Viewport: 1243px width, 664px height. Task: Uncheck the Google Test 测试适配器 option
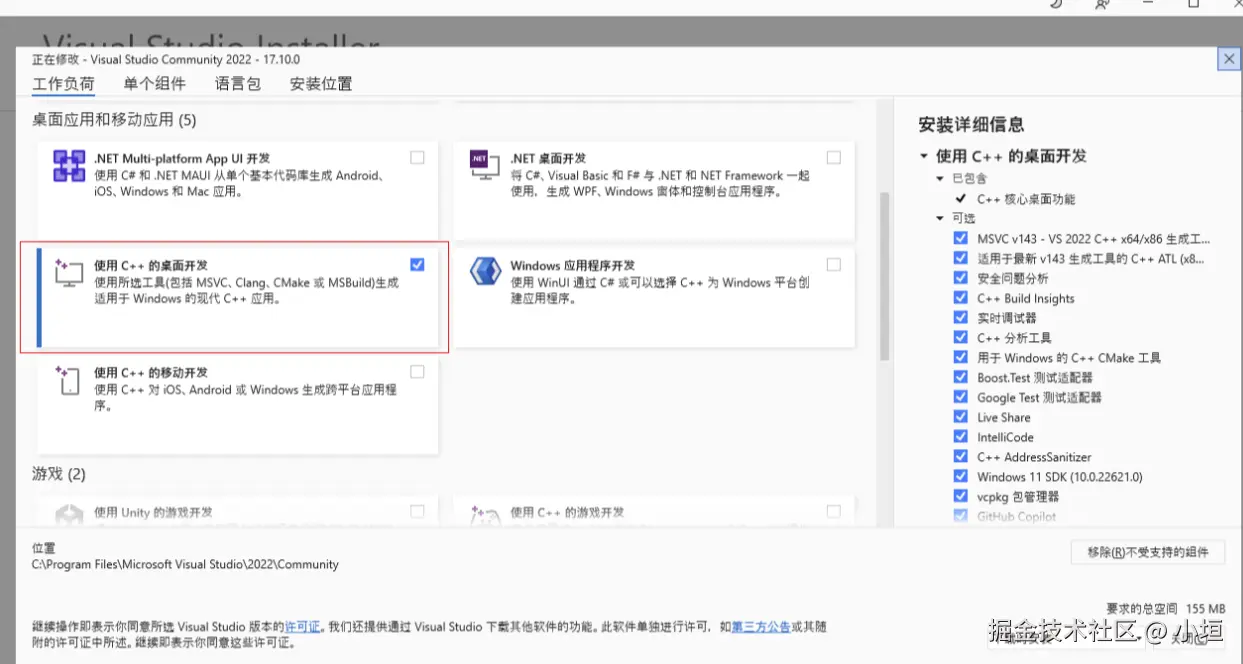point(961,397)
